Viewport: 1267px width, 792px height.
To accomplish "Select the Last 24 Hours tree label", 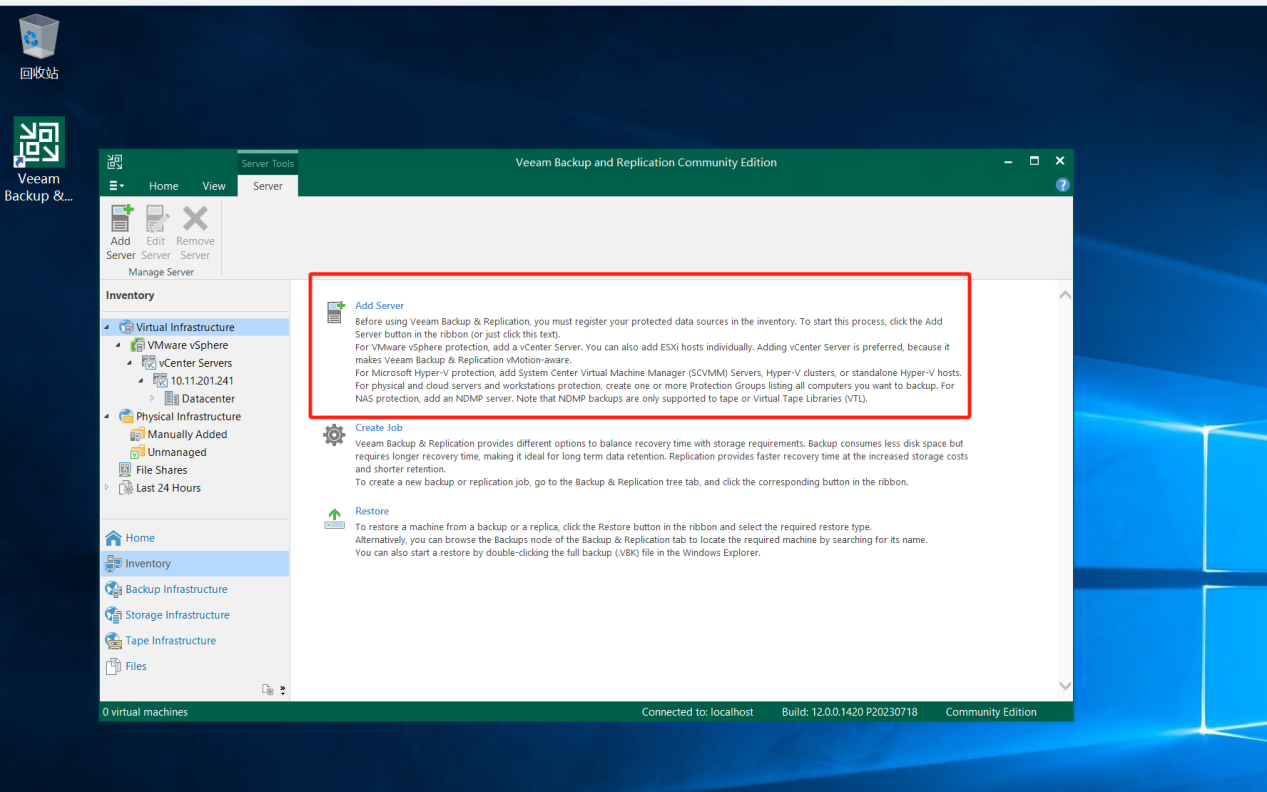I will point(168,488).
